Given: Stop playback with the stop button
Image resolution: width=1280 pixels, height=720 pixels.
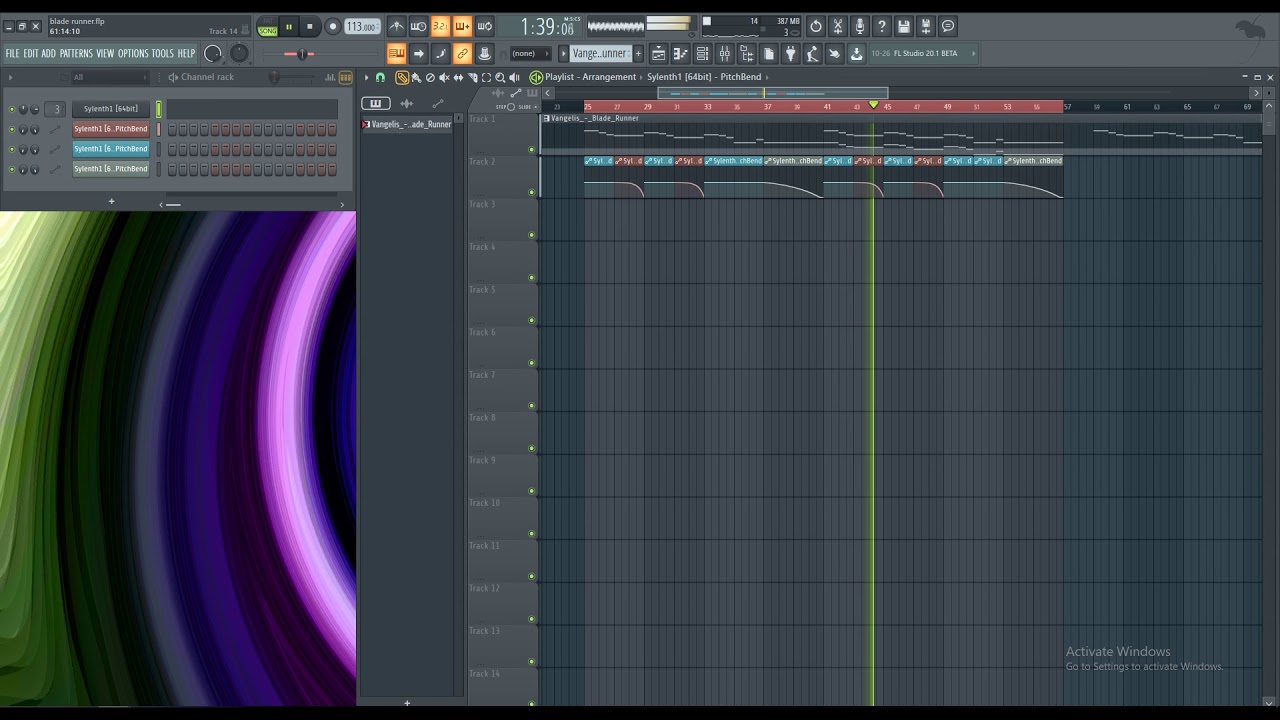Looking at the screenshot, I should point(310,27).
